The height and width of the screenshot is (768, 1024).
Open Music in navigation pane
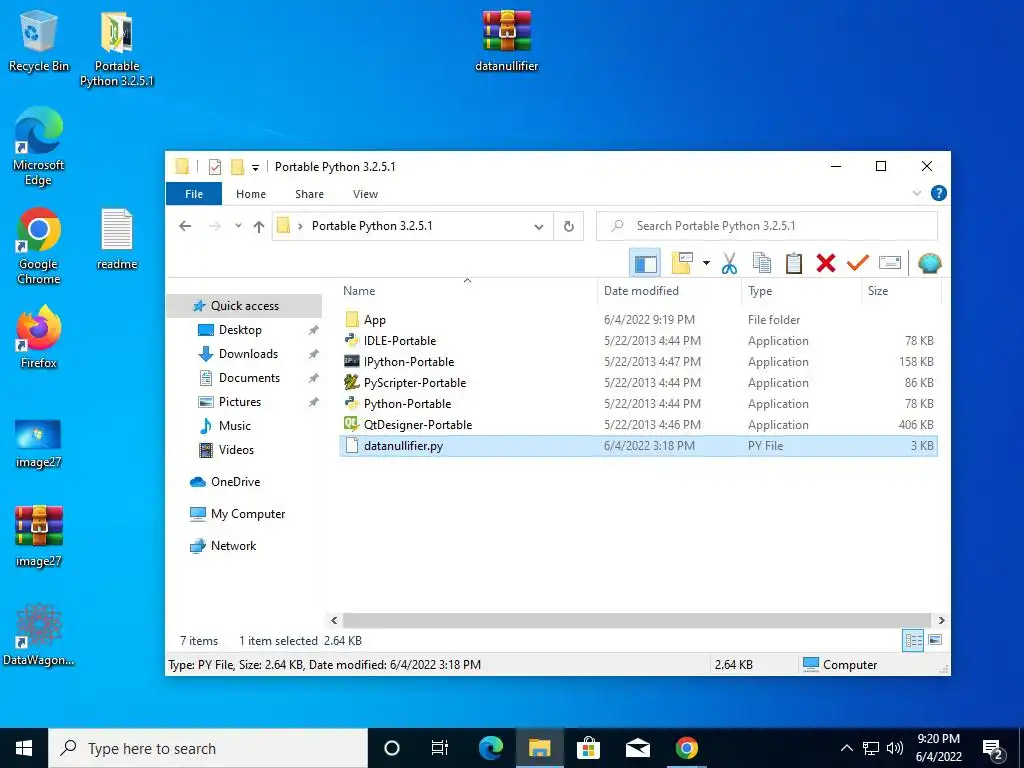click(x=234, y=426)
